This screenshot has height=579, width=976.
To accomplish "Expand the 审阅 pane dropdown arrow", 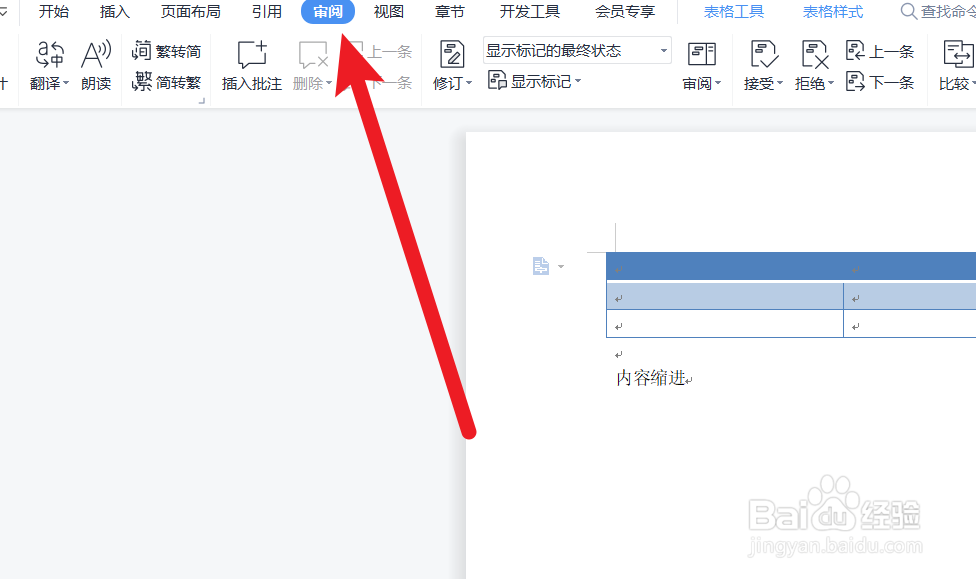I will click(x=718, y=83).
